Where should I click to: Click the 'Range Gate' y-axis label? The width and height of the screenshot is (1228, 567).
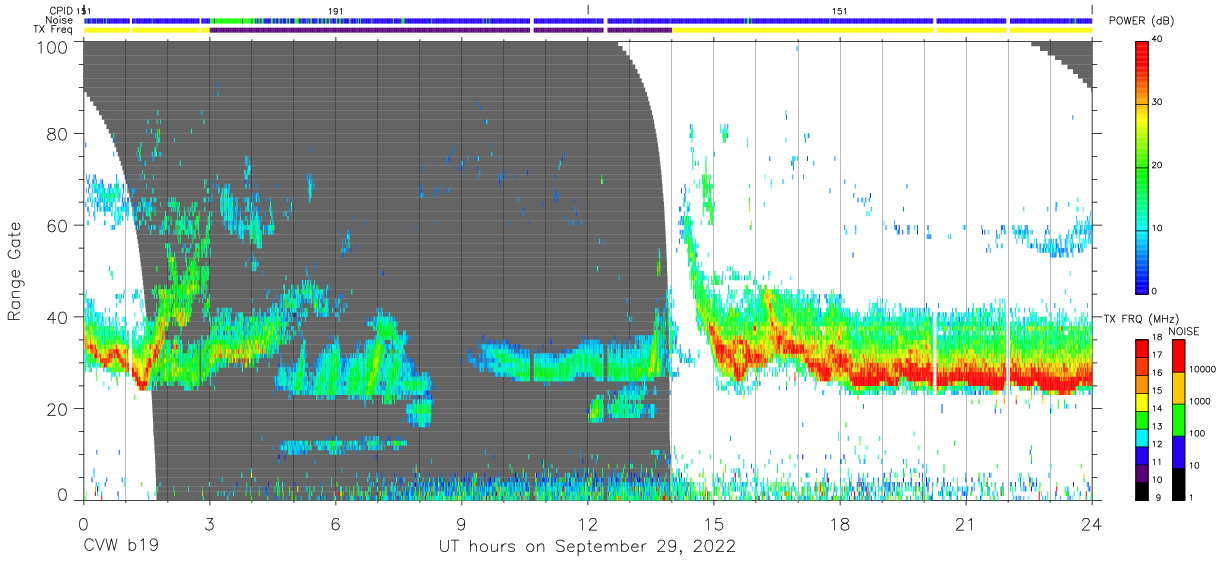(x=15, y=273)
